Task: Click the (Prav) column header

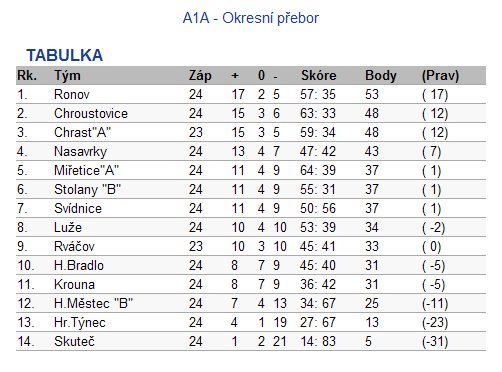Action: (440, 76)
